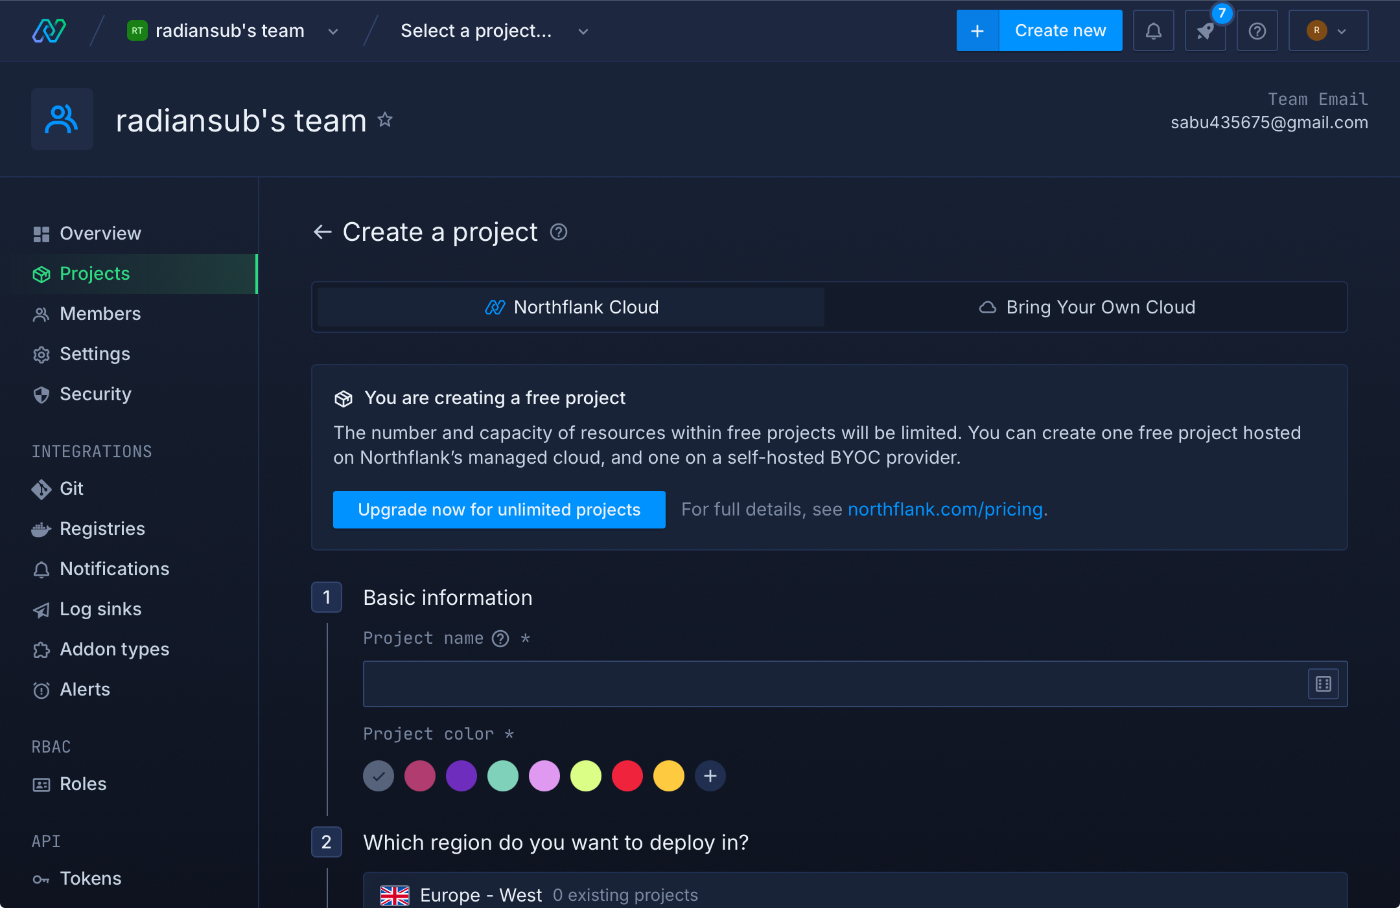This screenshot has width=1400, height=908.
Task: Open the rocket updates icon
Action: 1205,31
